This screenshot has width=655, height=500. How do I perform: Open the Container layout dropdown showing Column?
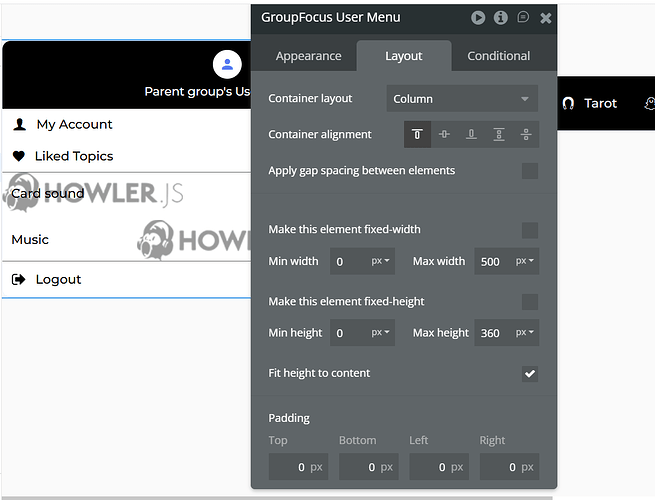[462, 99]
